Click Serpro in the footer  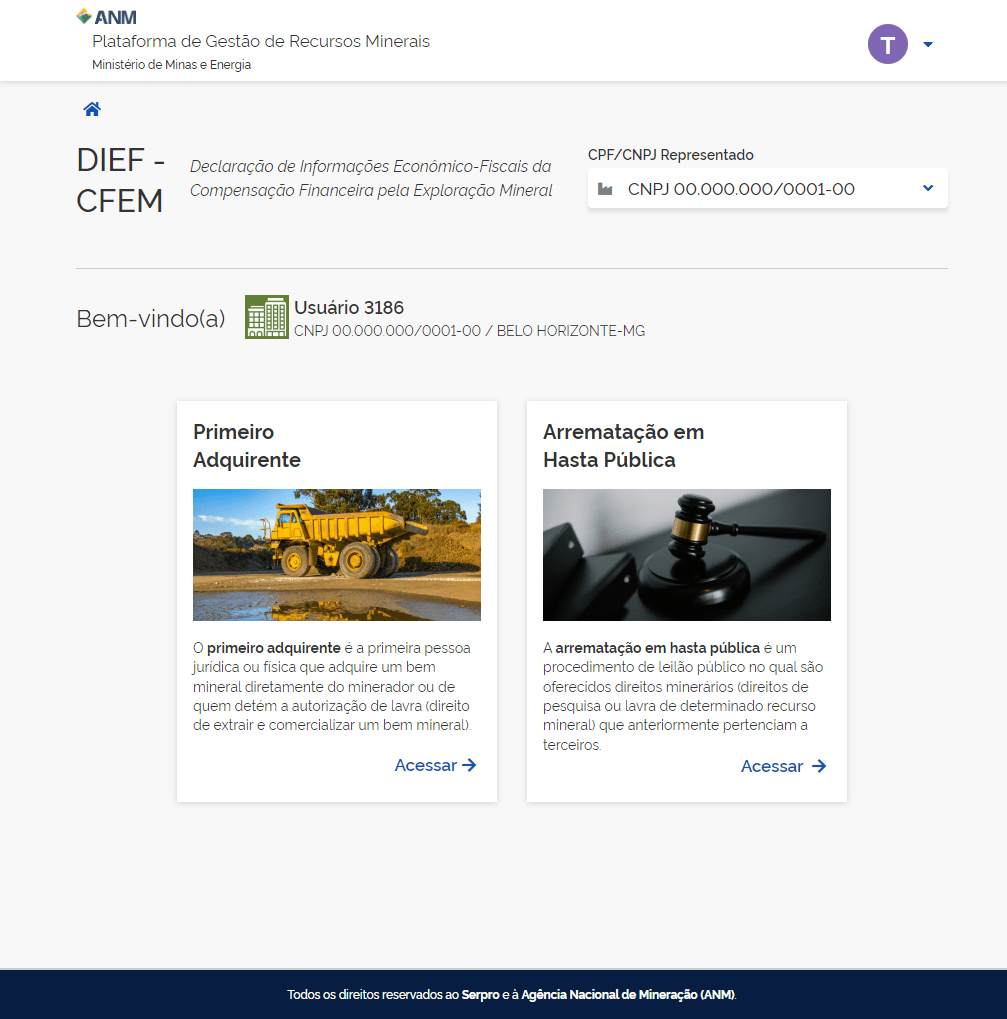pos(481,995)
